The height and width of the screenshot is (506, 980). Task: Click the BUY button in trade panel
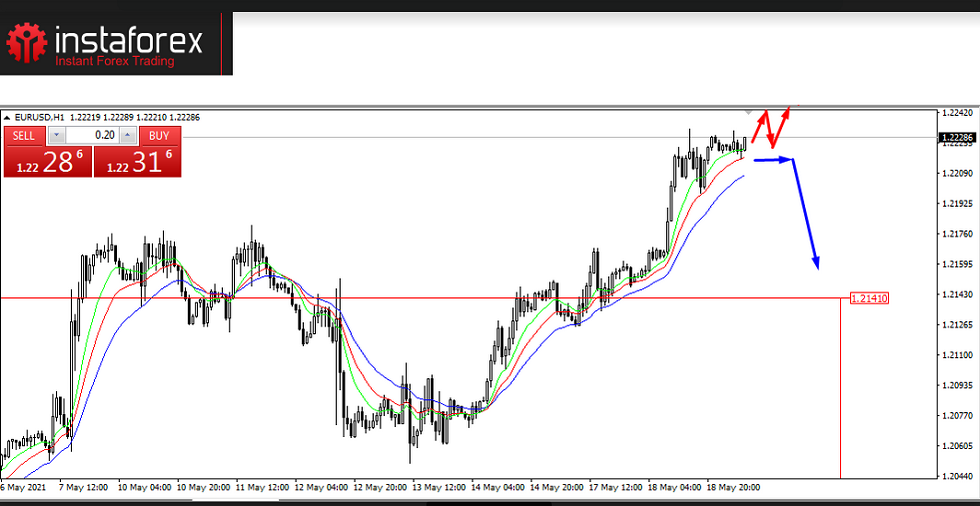159,136
